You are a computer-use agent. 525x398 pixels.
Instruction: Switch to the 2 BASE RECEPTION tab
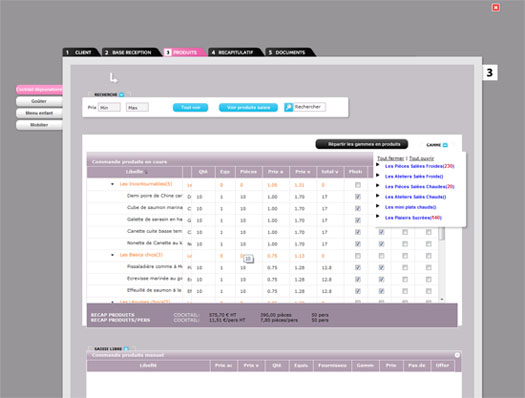(x=131, y=52)
